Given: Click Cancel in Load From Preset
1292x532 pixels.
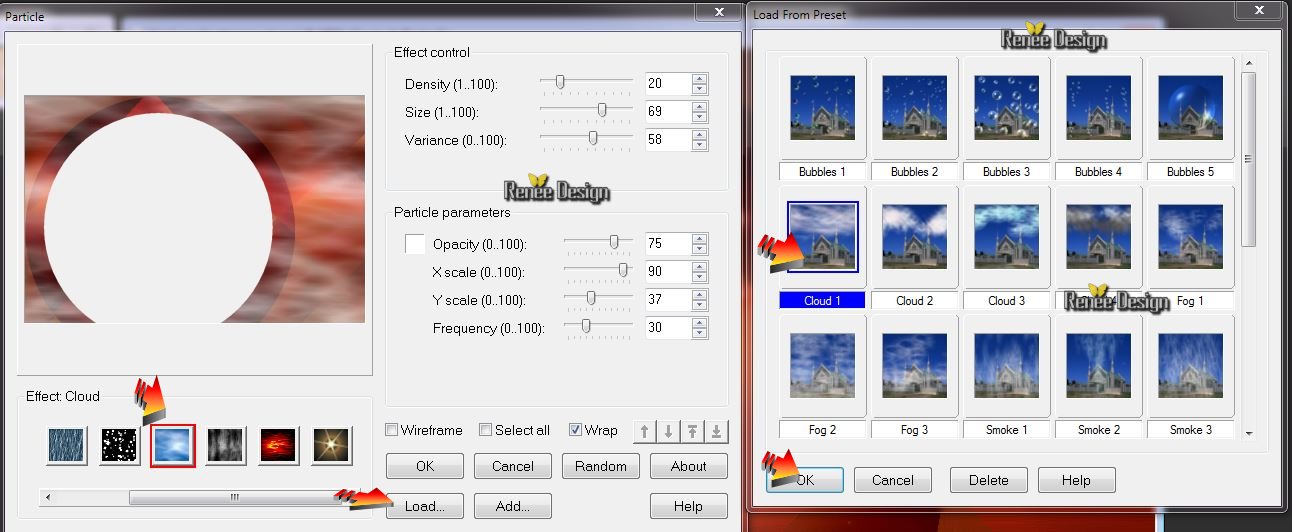Looking at the screenshot, I should tap(893, 480).
